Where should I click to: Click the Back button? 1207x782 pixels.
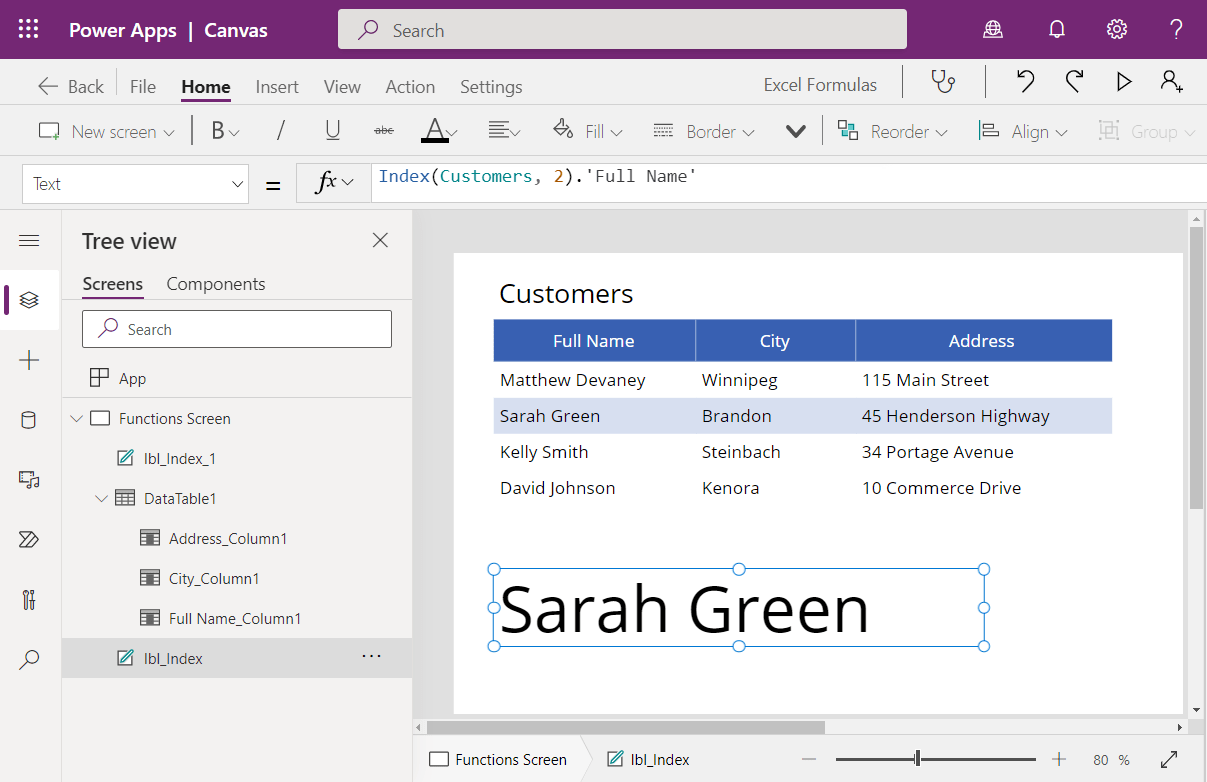69,86
